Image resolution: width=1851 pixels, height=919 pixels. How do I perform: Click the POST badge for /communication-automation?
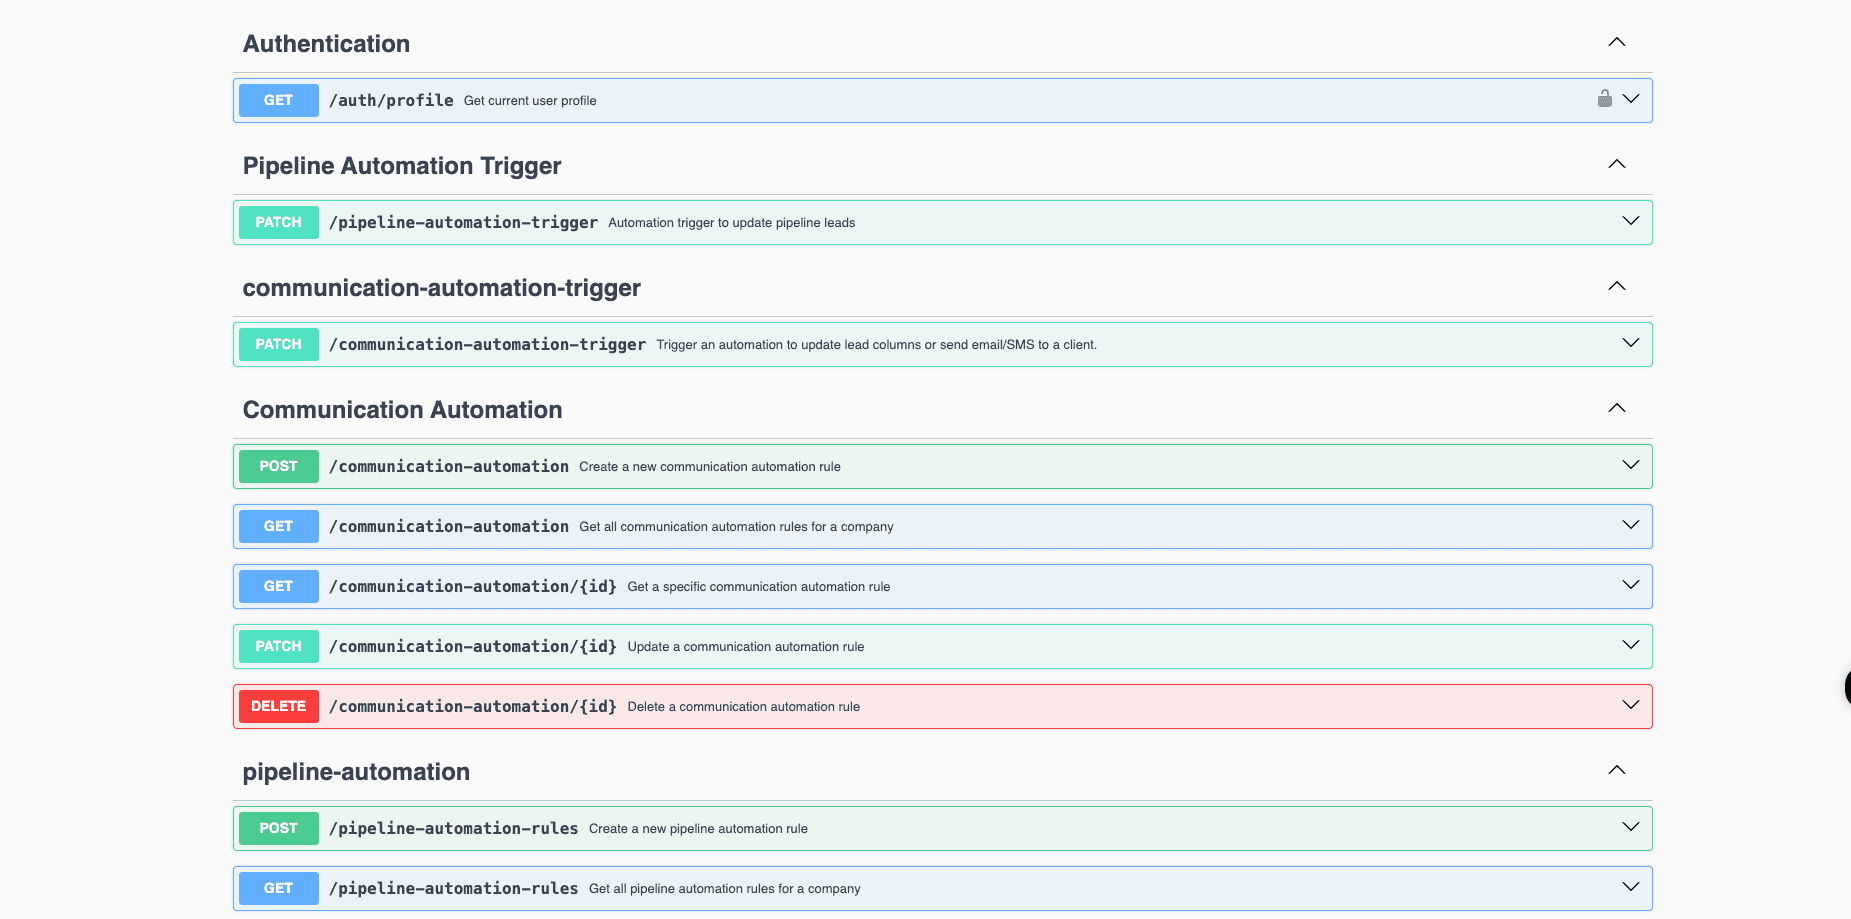(279, 466)
